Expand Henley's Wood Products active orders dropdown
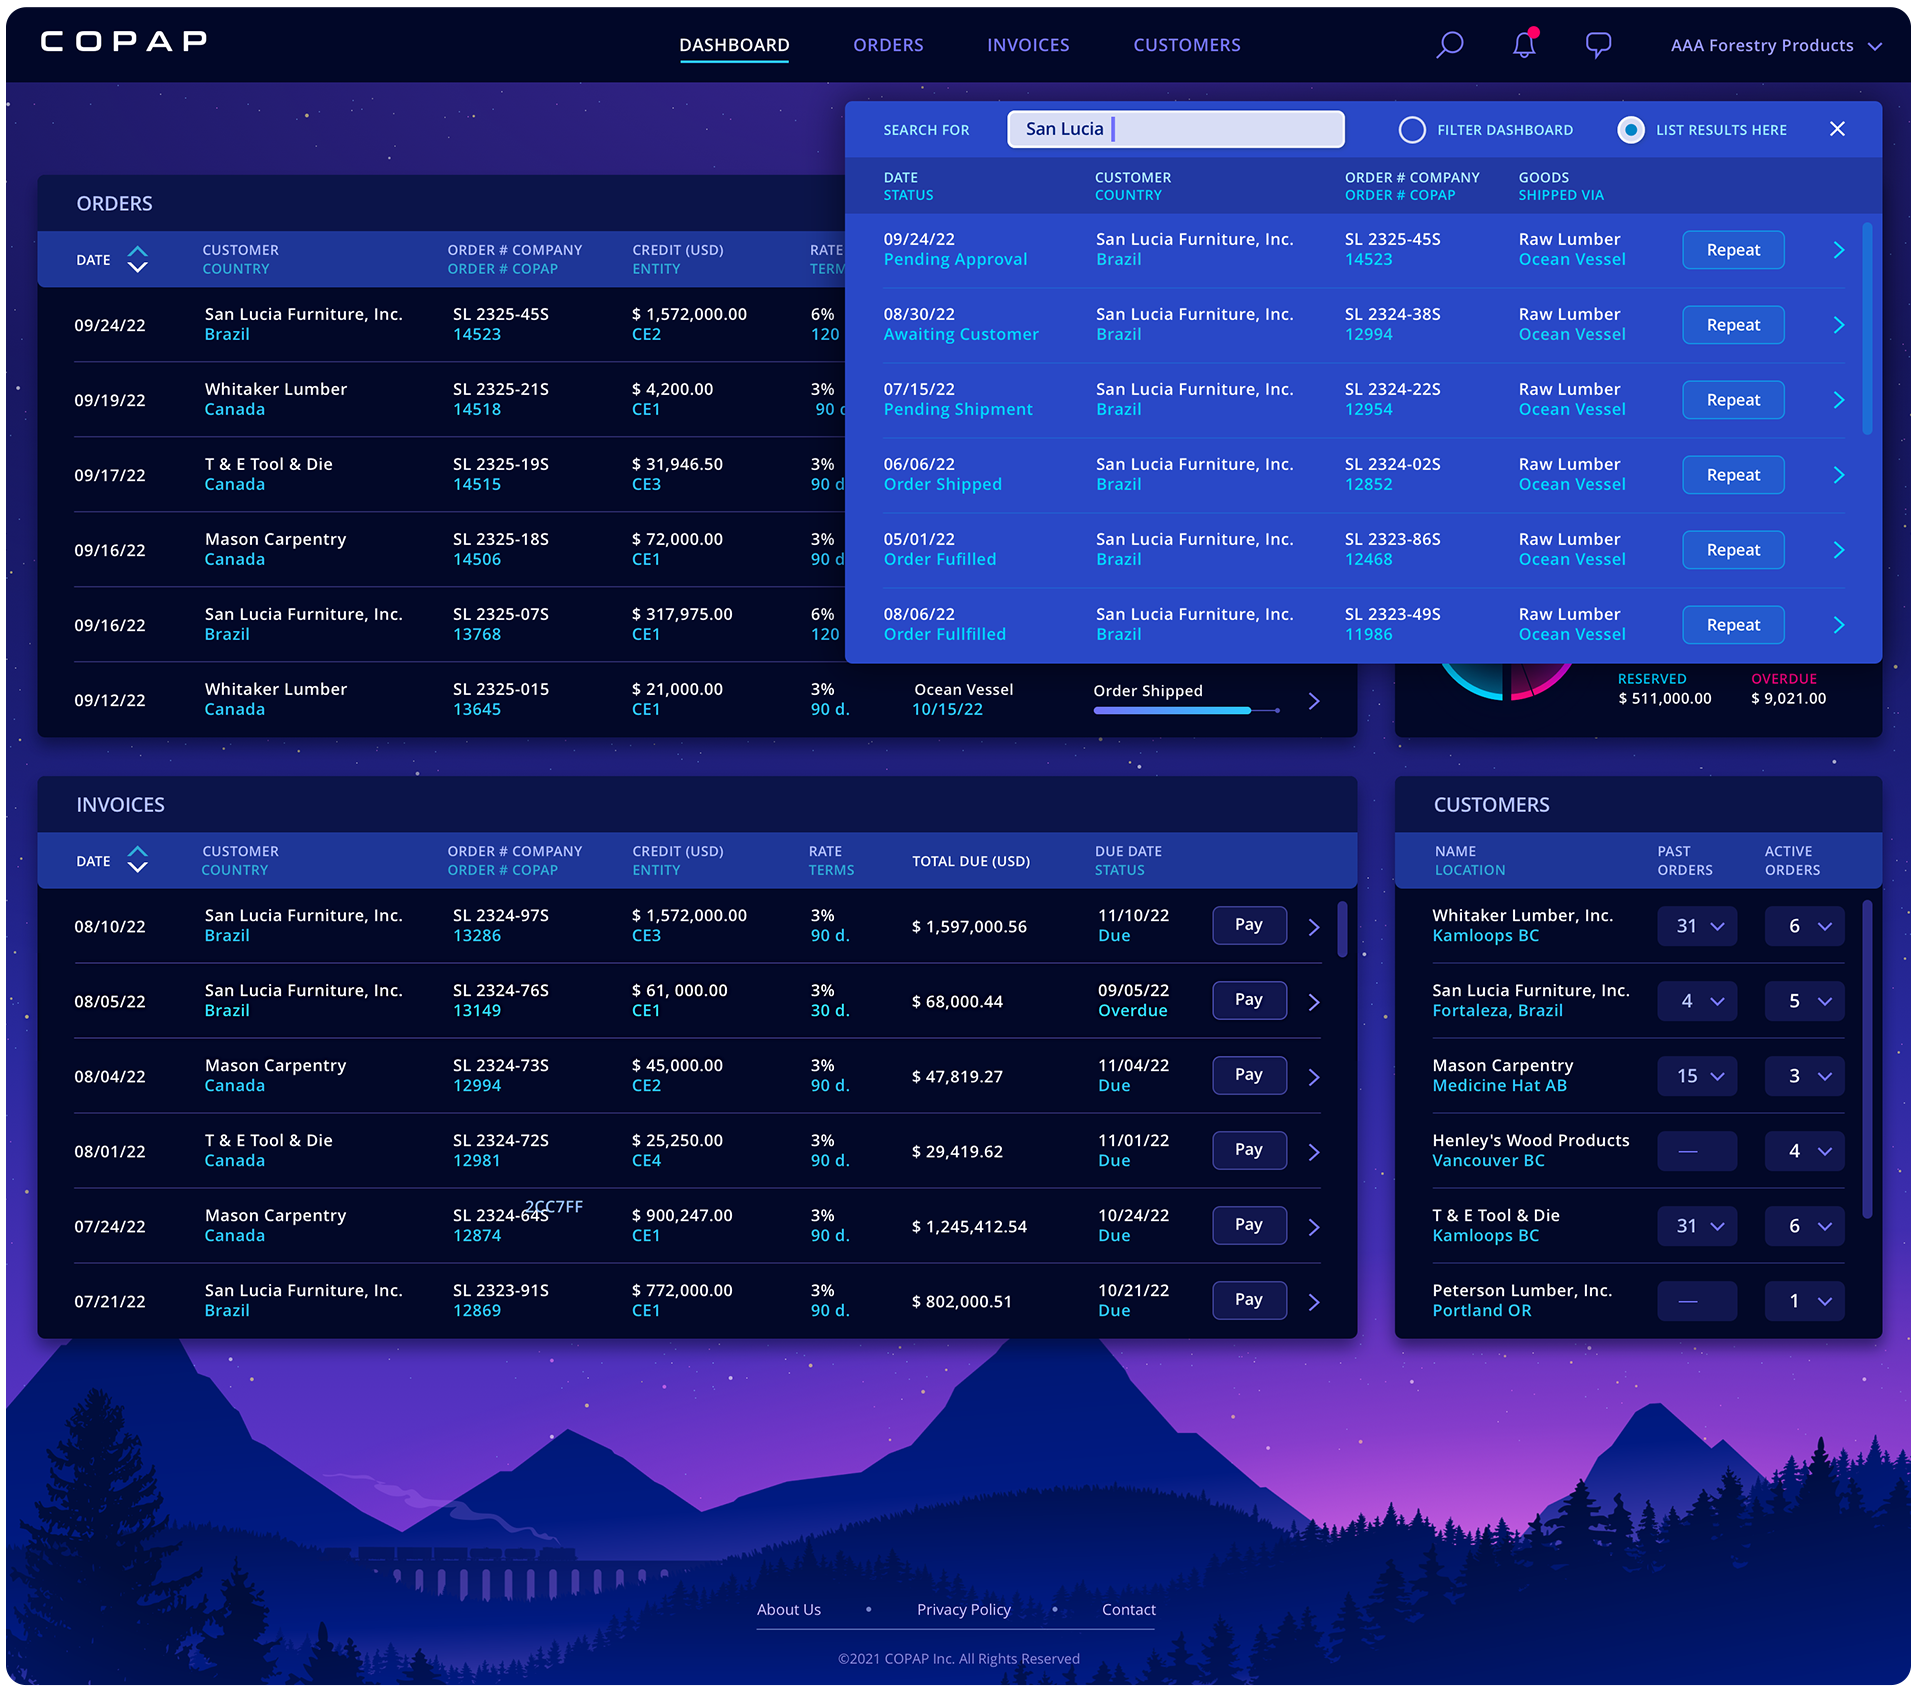Viewport: 1920px width, 1689px height. (x=1805, y=1151)
